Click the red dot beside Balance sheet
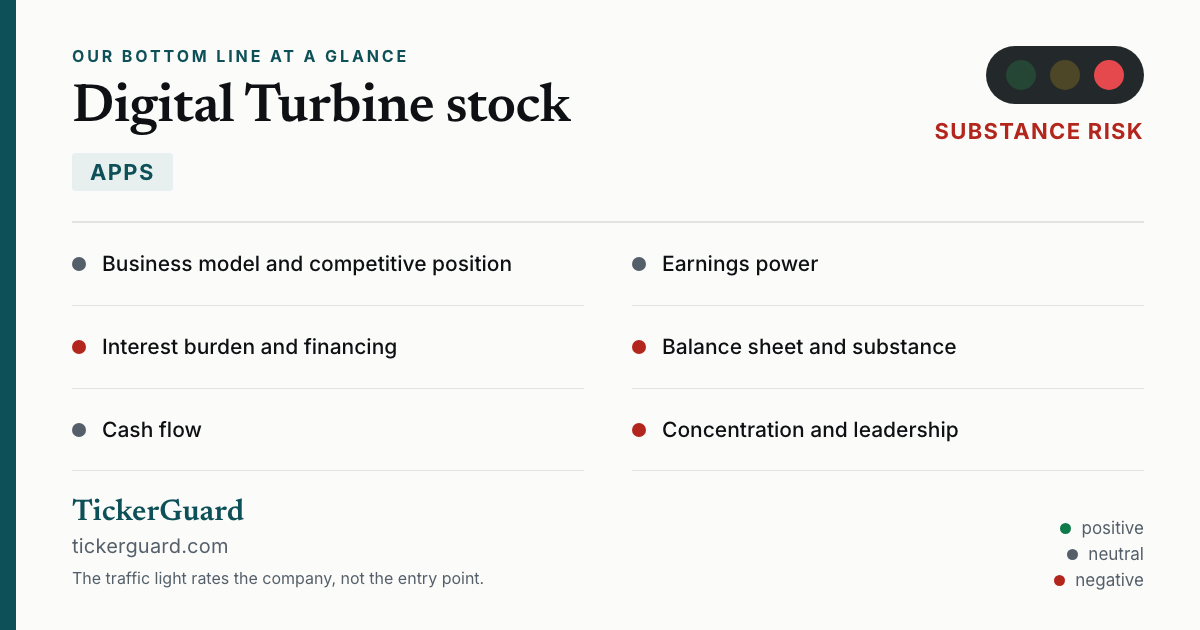The image size is (1200, 630). pos(639,347)
